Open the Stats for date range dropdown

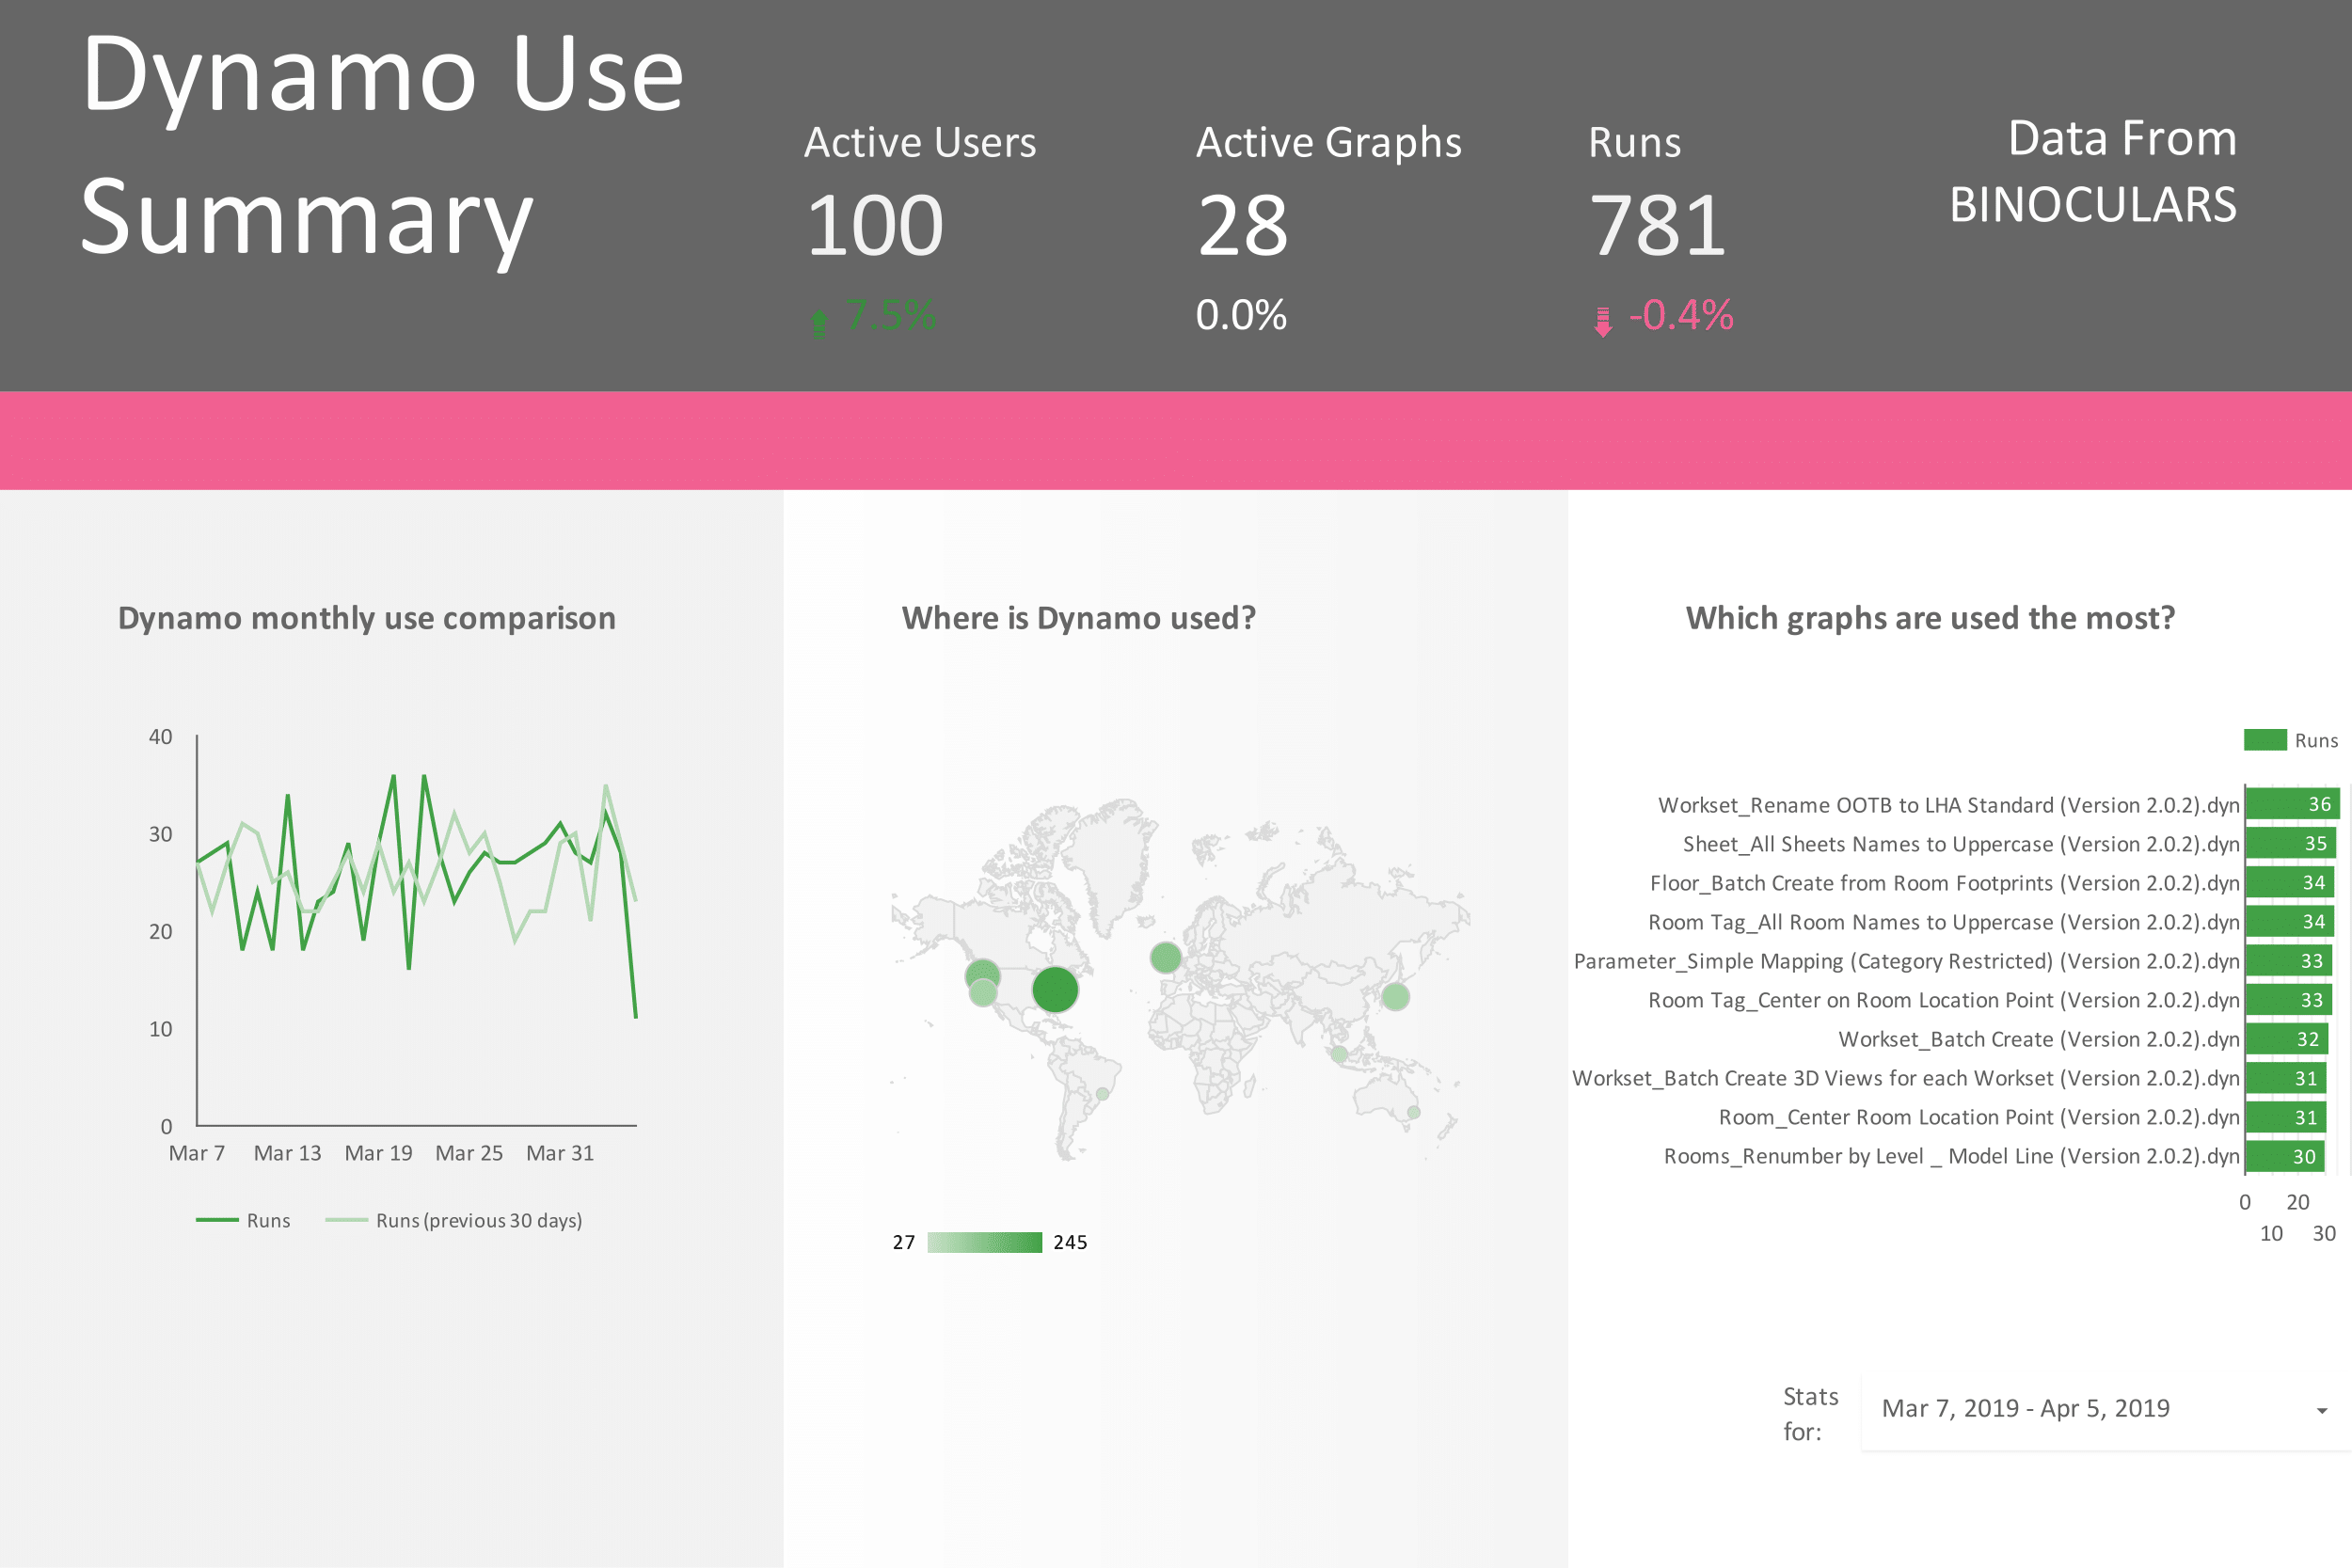[2025, 1408]
